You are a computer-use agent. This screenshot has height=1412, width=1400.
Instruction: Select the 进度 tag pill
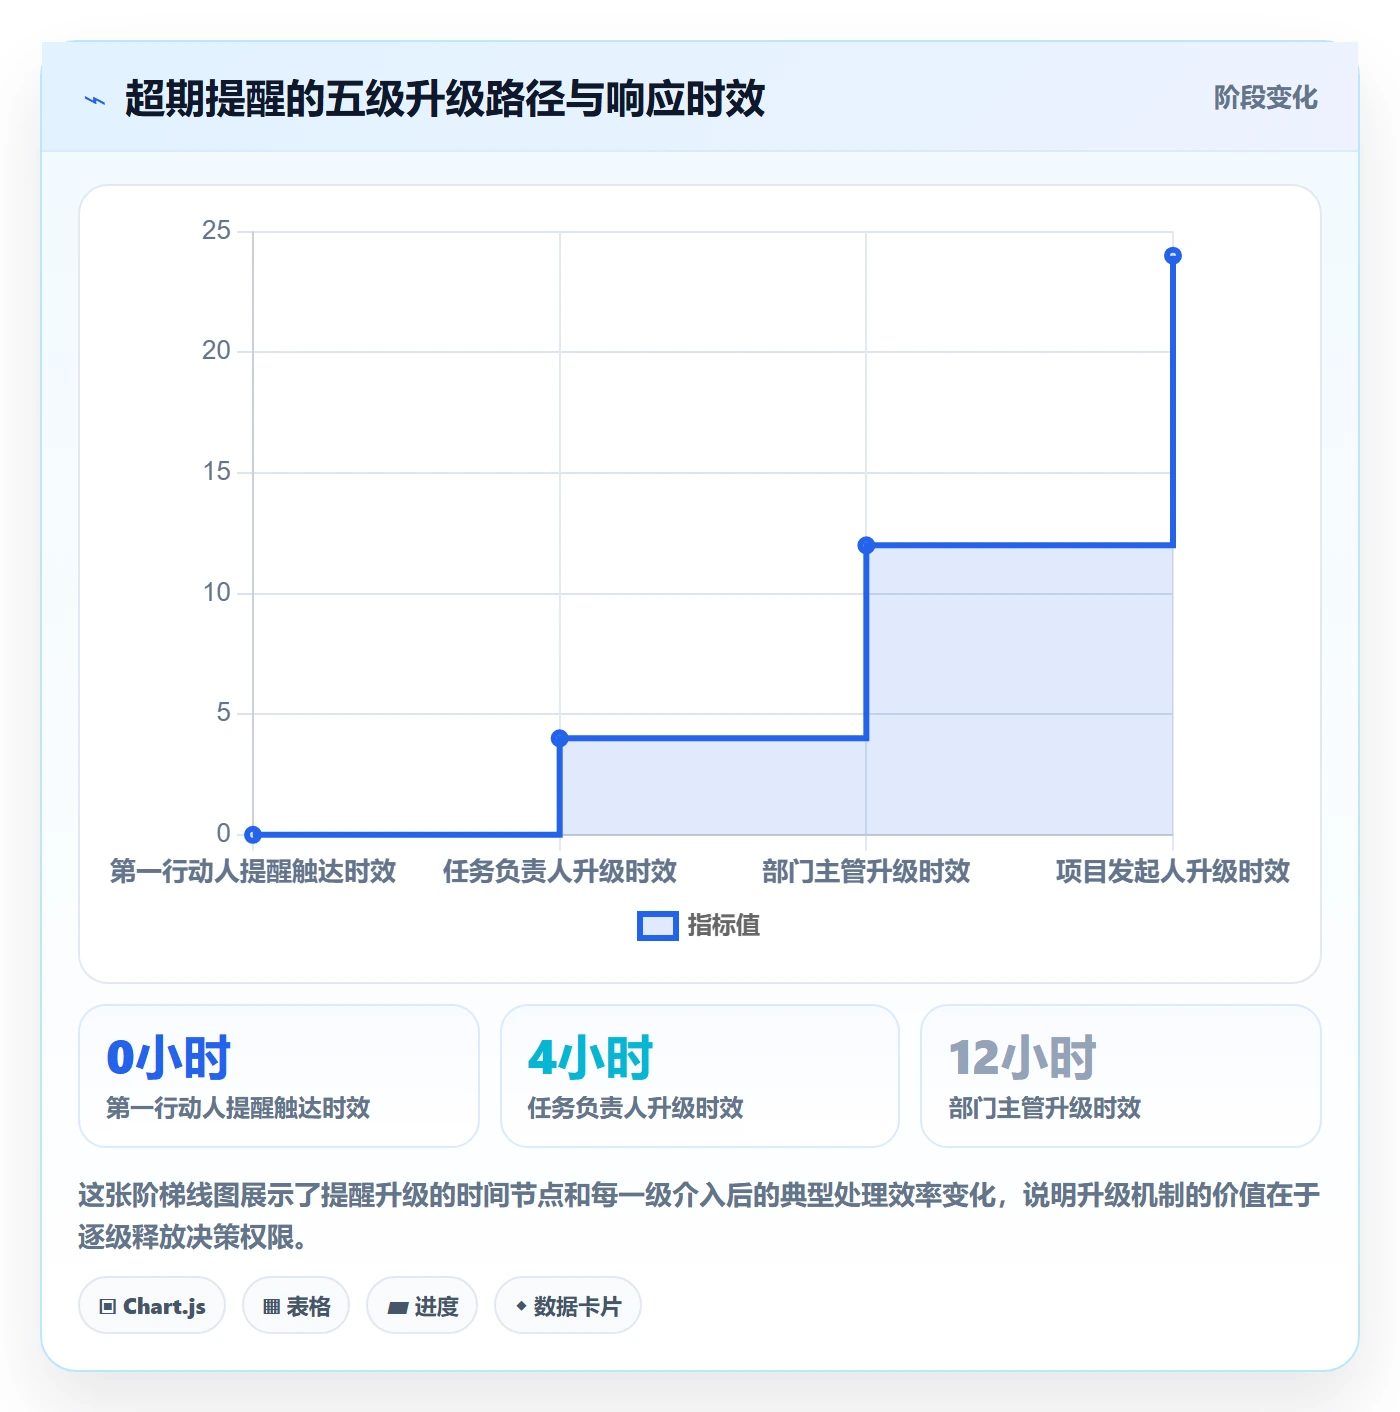tap(422, 1306)
